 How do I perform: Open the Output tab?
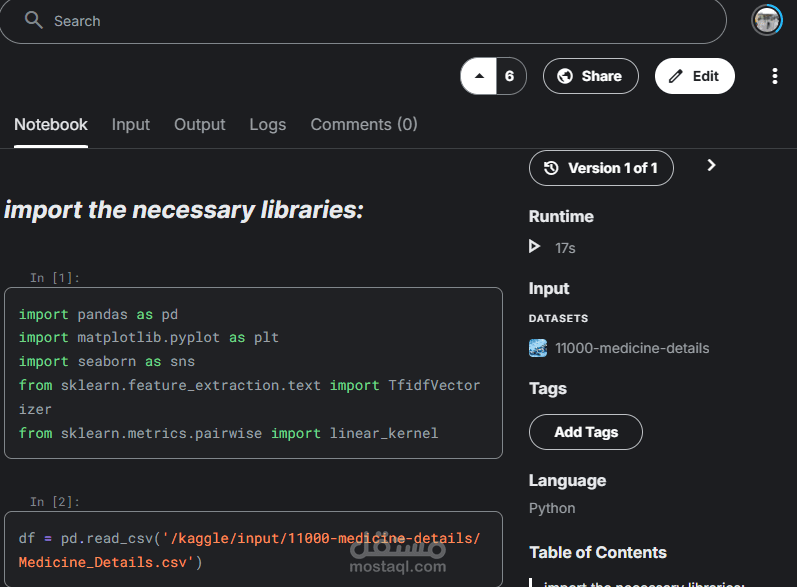[x=200, y=125]
